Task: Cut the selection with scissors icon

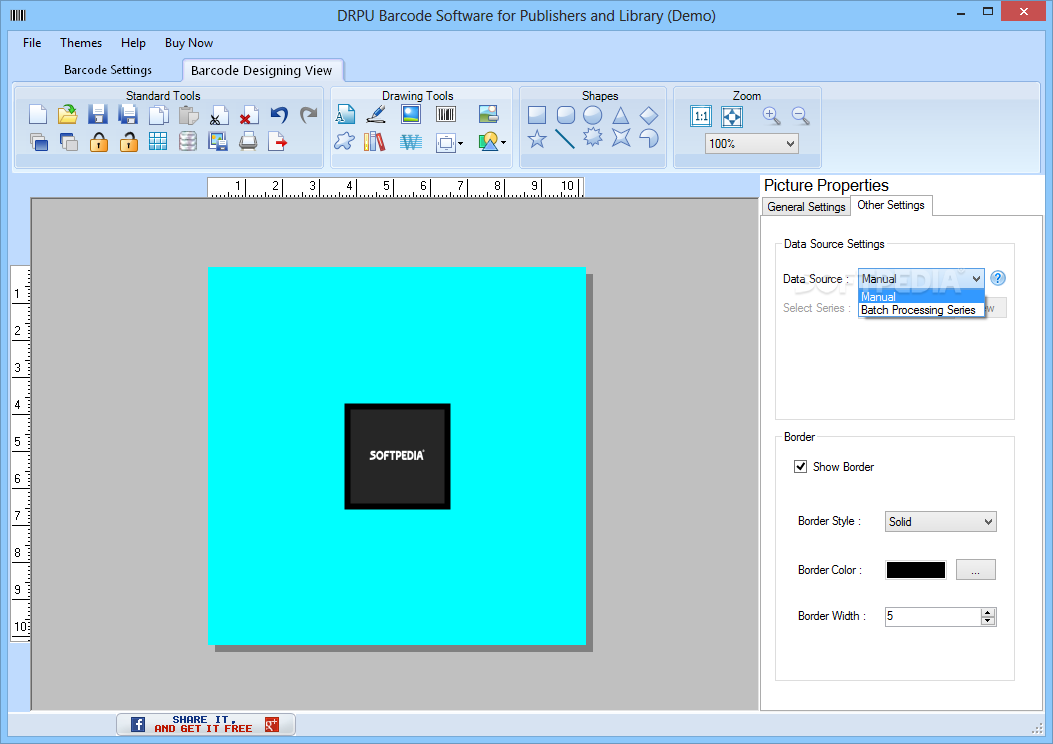Action: pos(218,115)
